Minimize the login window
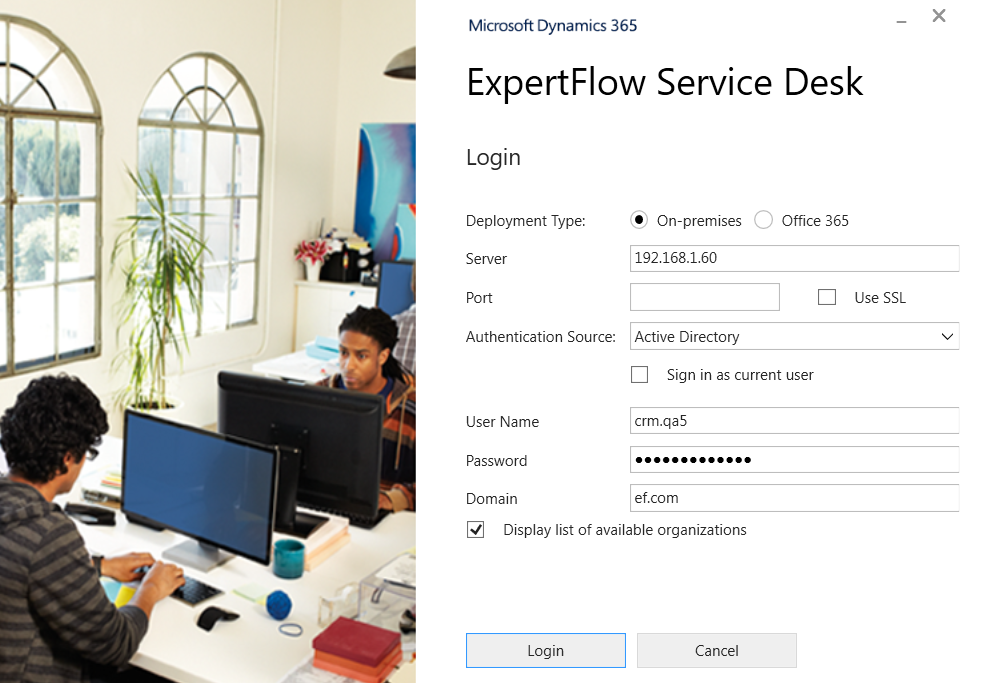This screenshot has width=989, height=683. click(x=902, y=18)
